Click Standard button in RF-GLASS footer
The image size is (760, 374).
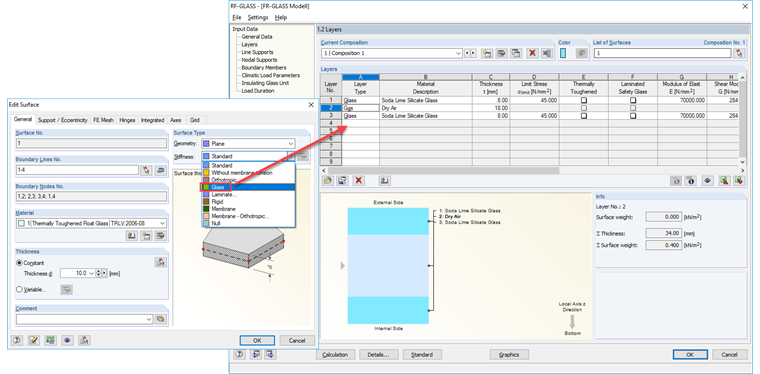pyautogui.click(x=422, y=355)
